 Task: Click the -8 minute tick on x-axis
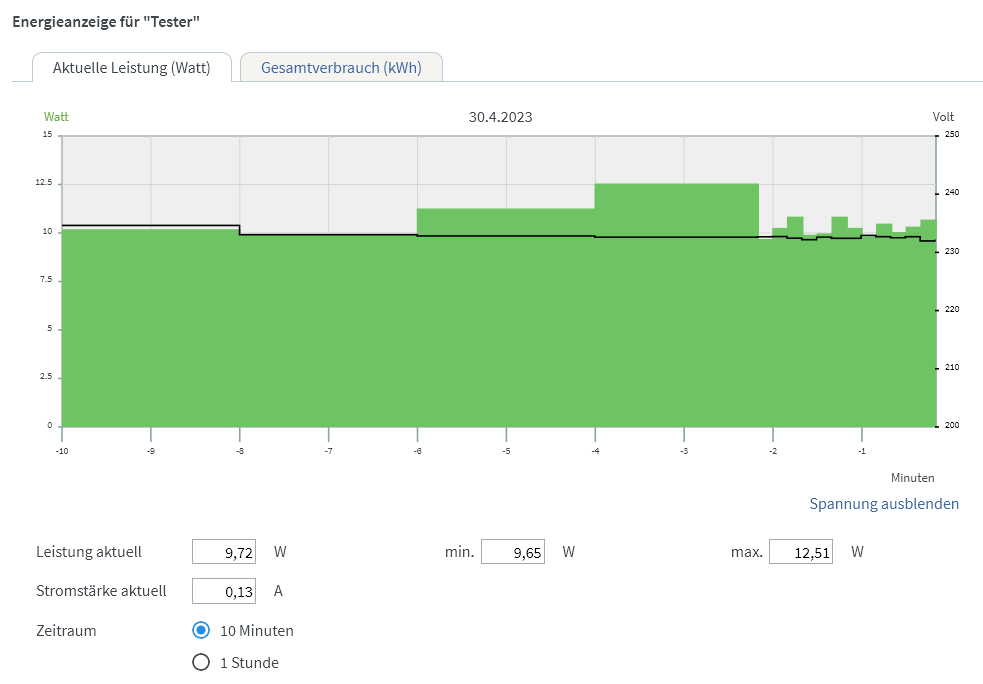coord(239,451)
